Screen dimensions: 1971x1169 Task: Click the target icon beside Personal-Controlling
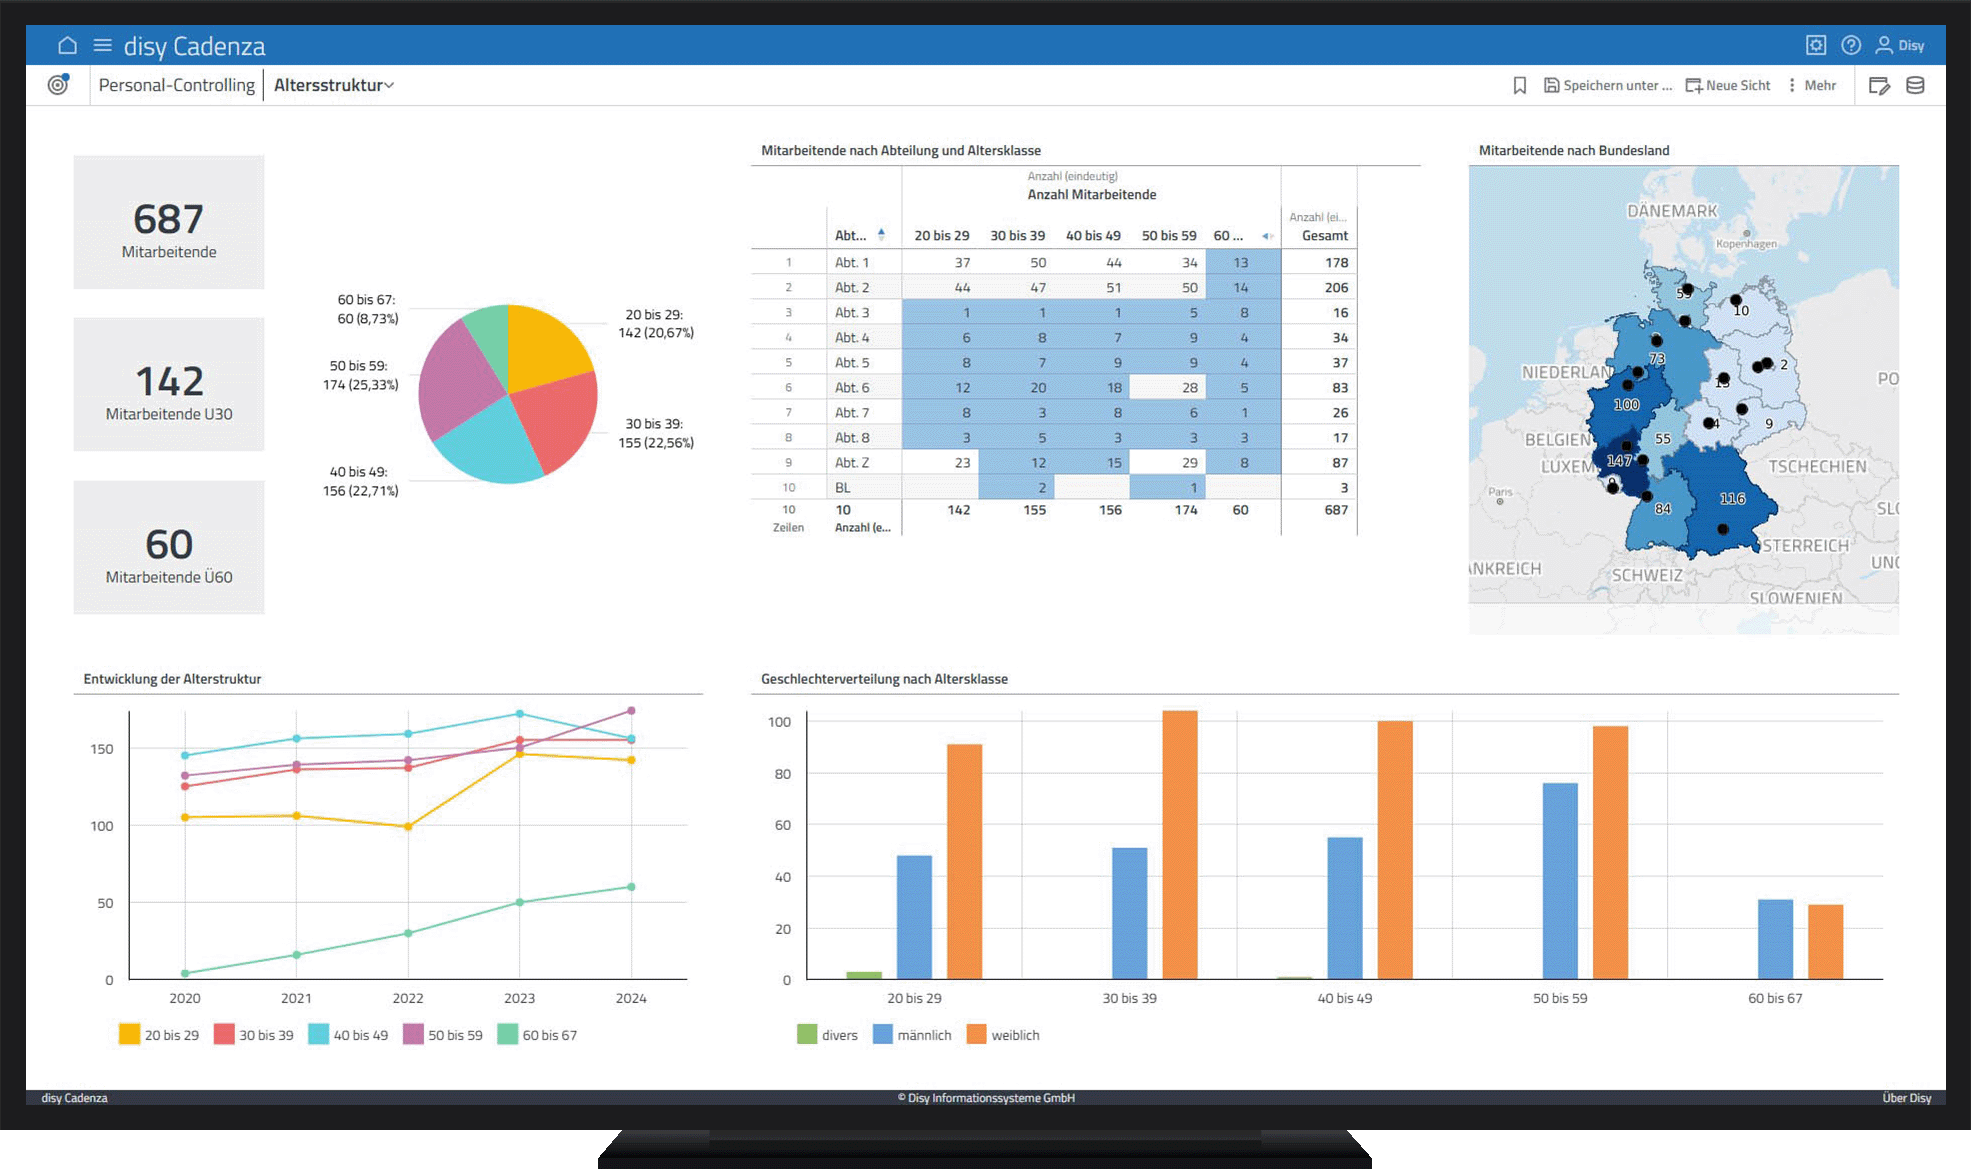(x=59, y=85)
